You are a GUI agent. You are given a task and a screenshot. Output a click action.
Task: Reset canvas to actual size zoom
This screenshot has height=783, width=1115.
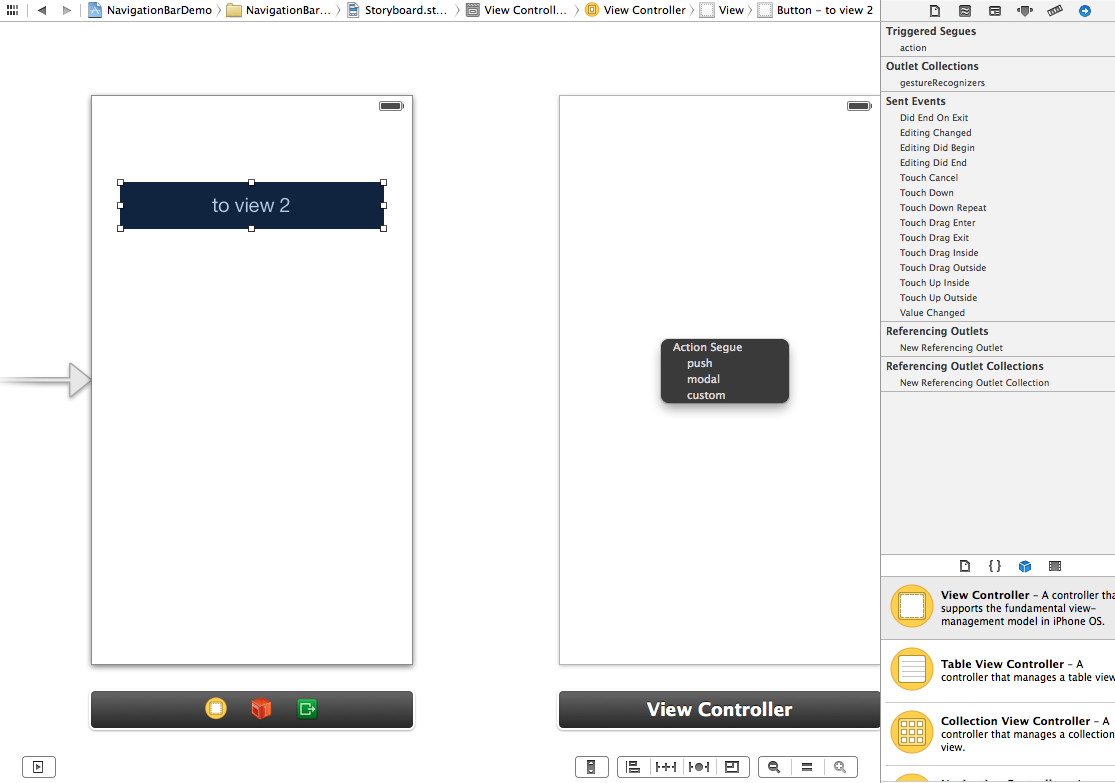tap(807, 767)
